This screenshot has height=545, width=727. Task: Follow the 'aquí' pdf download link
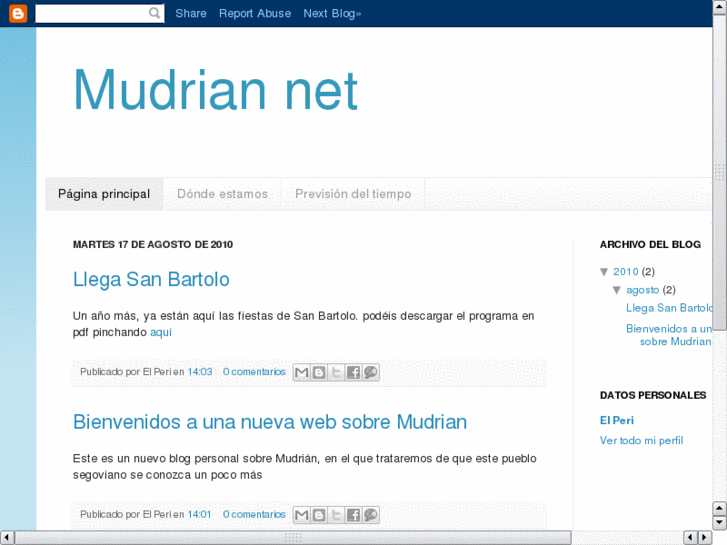tap(161, 333)
